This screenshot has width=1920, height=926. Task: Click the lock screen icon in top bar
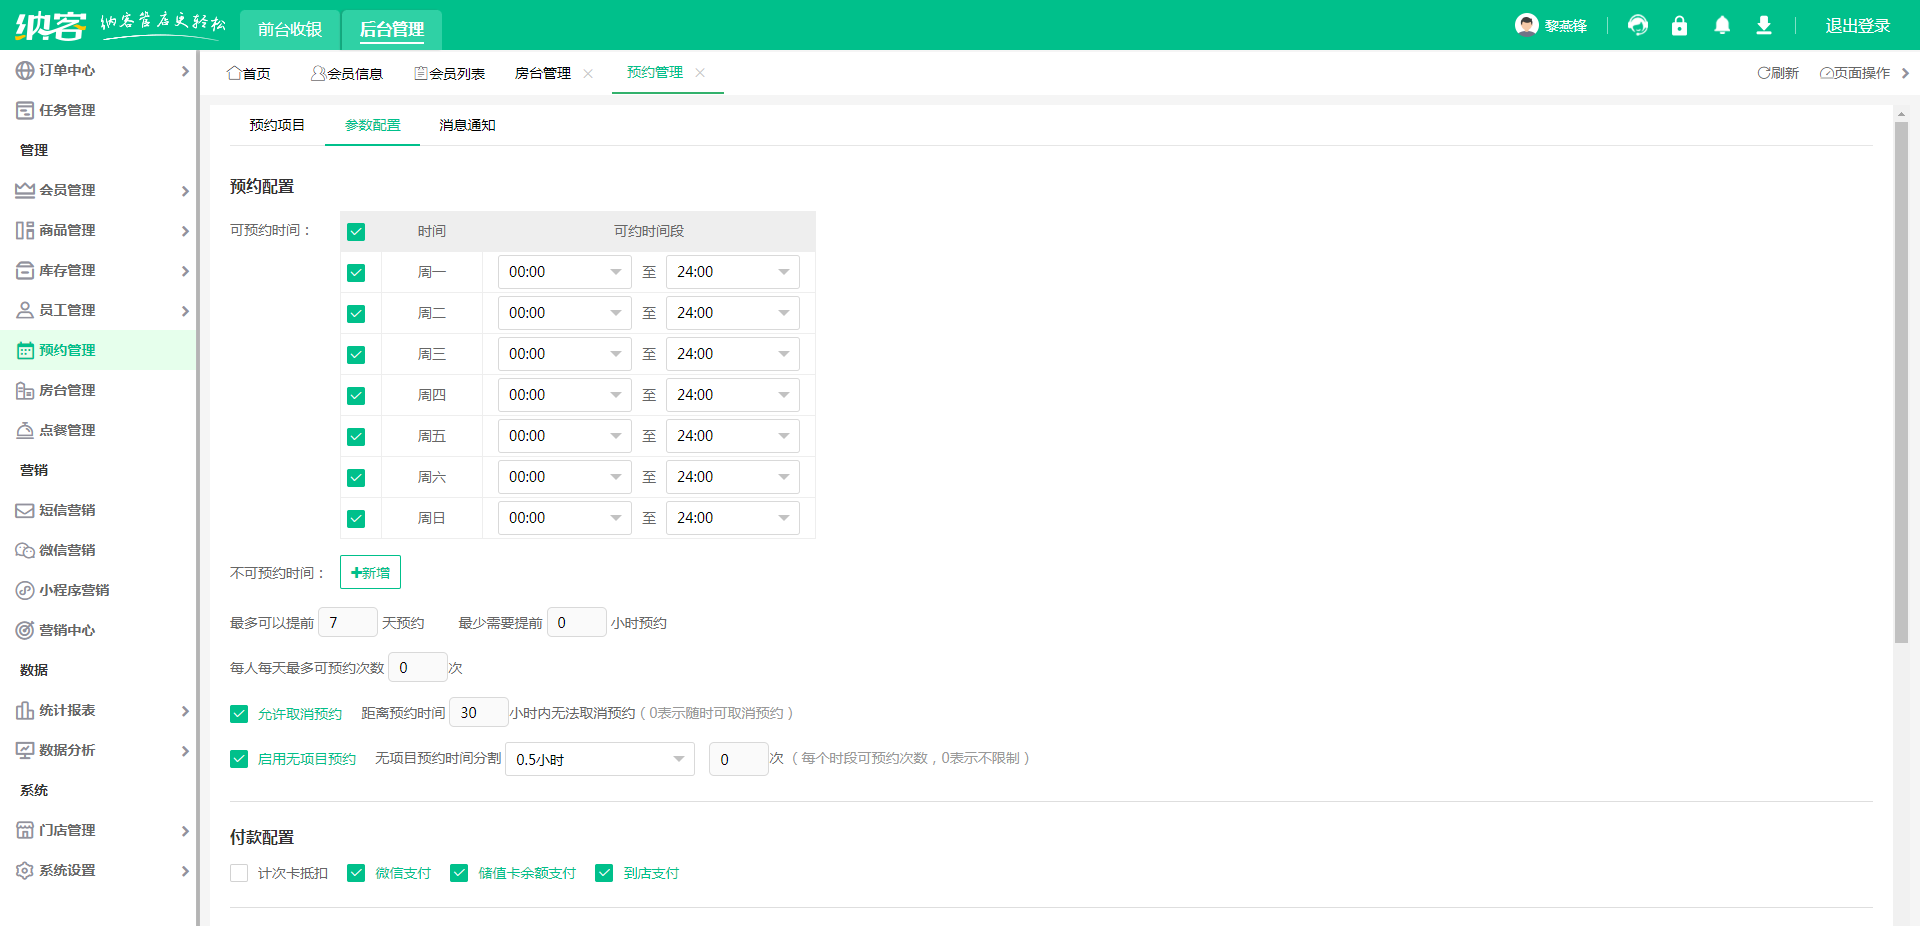click(1680, 25)
